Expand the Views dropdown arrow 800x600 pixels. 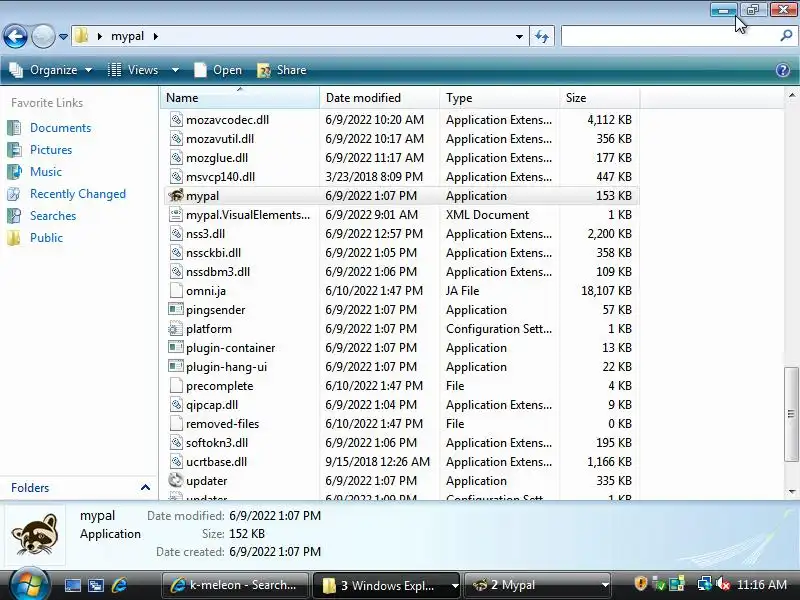tap(175, 70)
